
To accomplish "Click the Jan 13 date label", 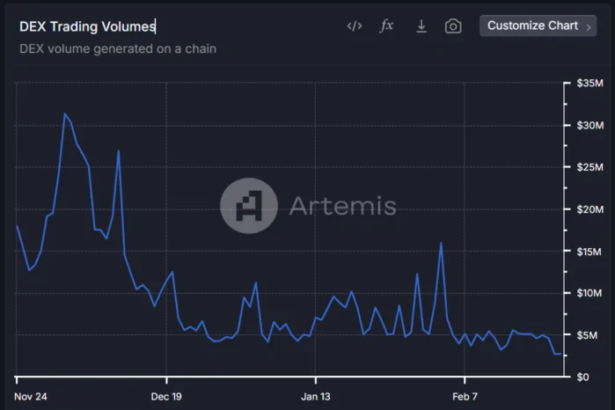I will coord(315,397).
